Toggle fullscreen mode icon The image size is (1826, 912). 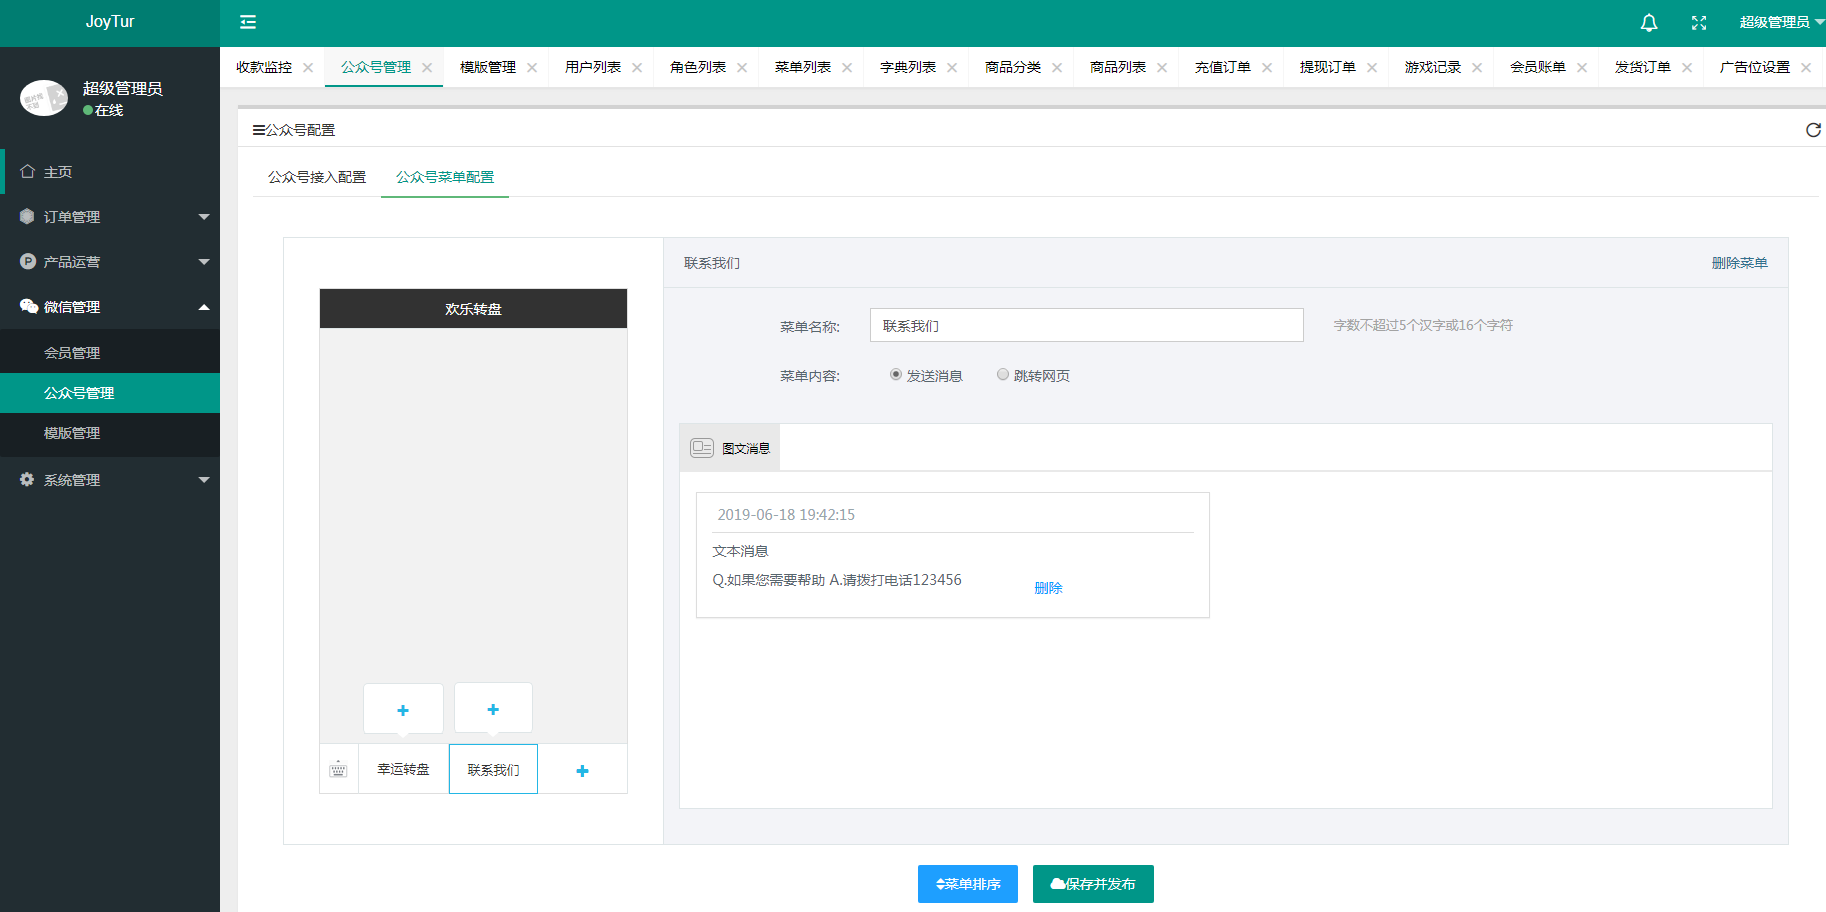(1699, 22)
